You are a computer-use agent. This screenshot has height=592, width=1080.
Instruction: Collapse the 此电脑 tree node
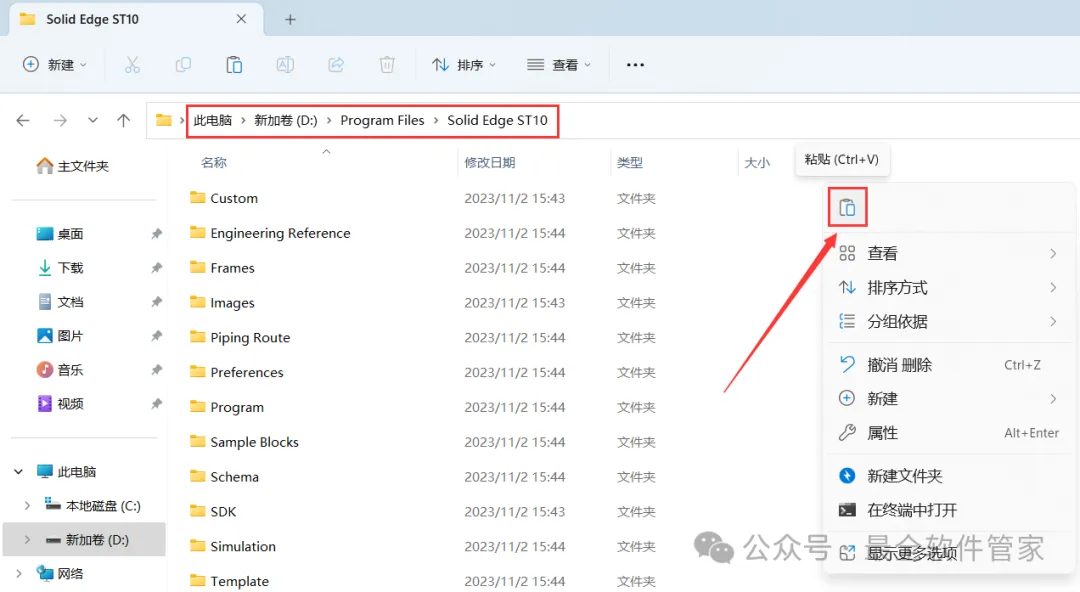(x=19, y=471)
